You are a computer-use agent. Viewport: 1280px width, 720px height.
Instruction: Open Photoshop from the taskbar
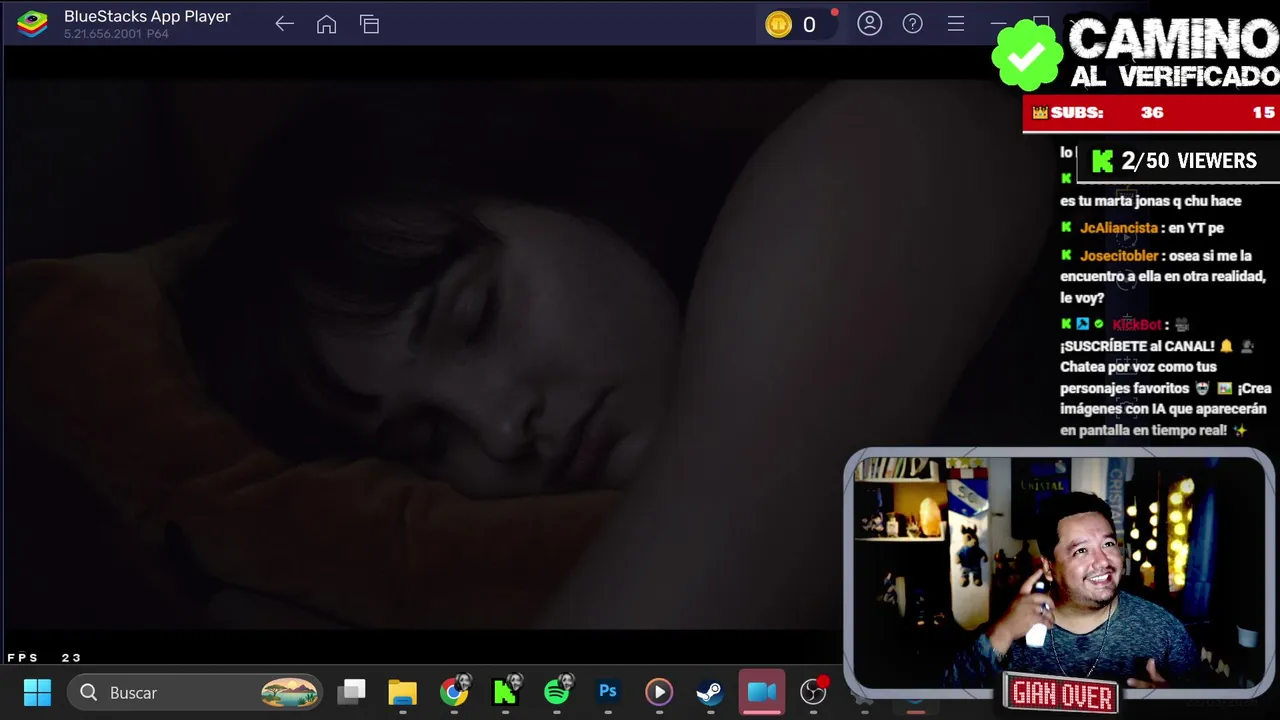[x=608, y=691]
